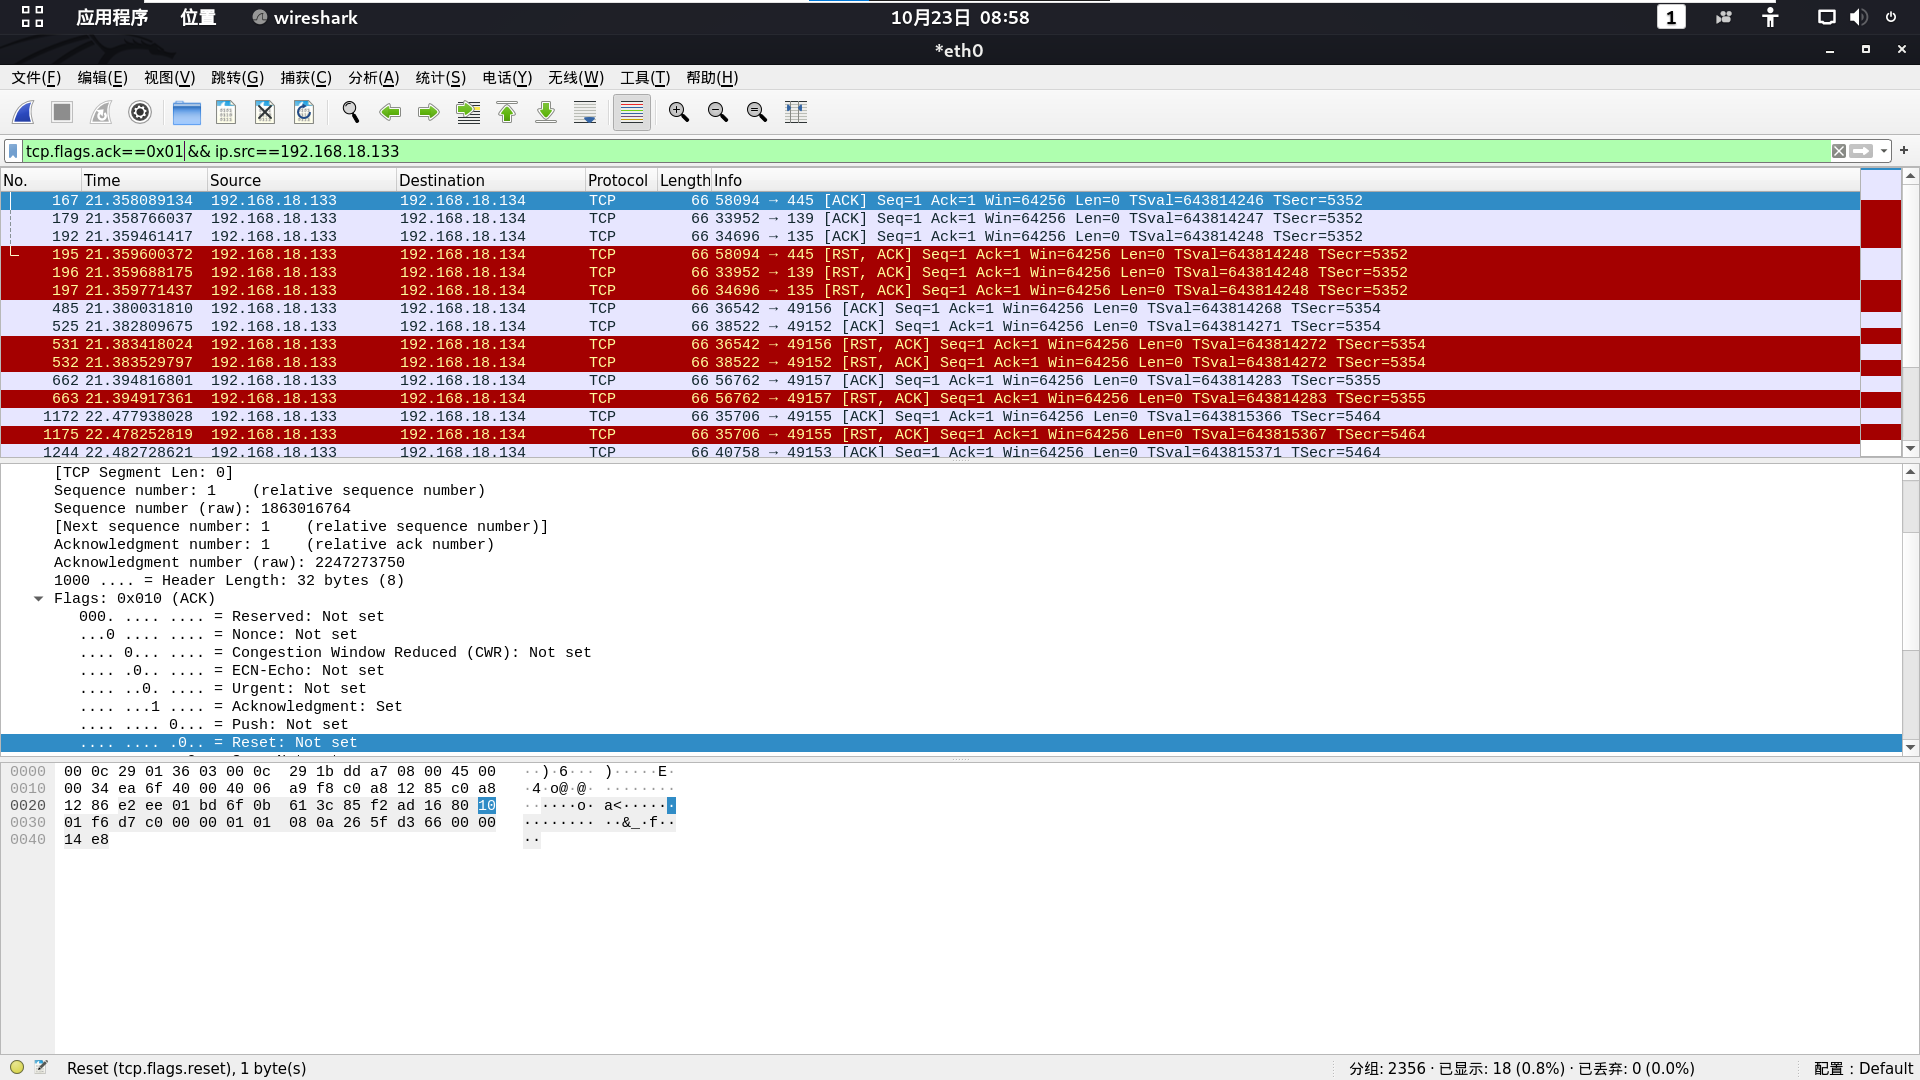
Task: Apply the display filter arrow button
Action: 1861,151
